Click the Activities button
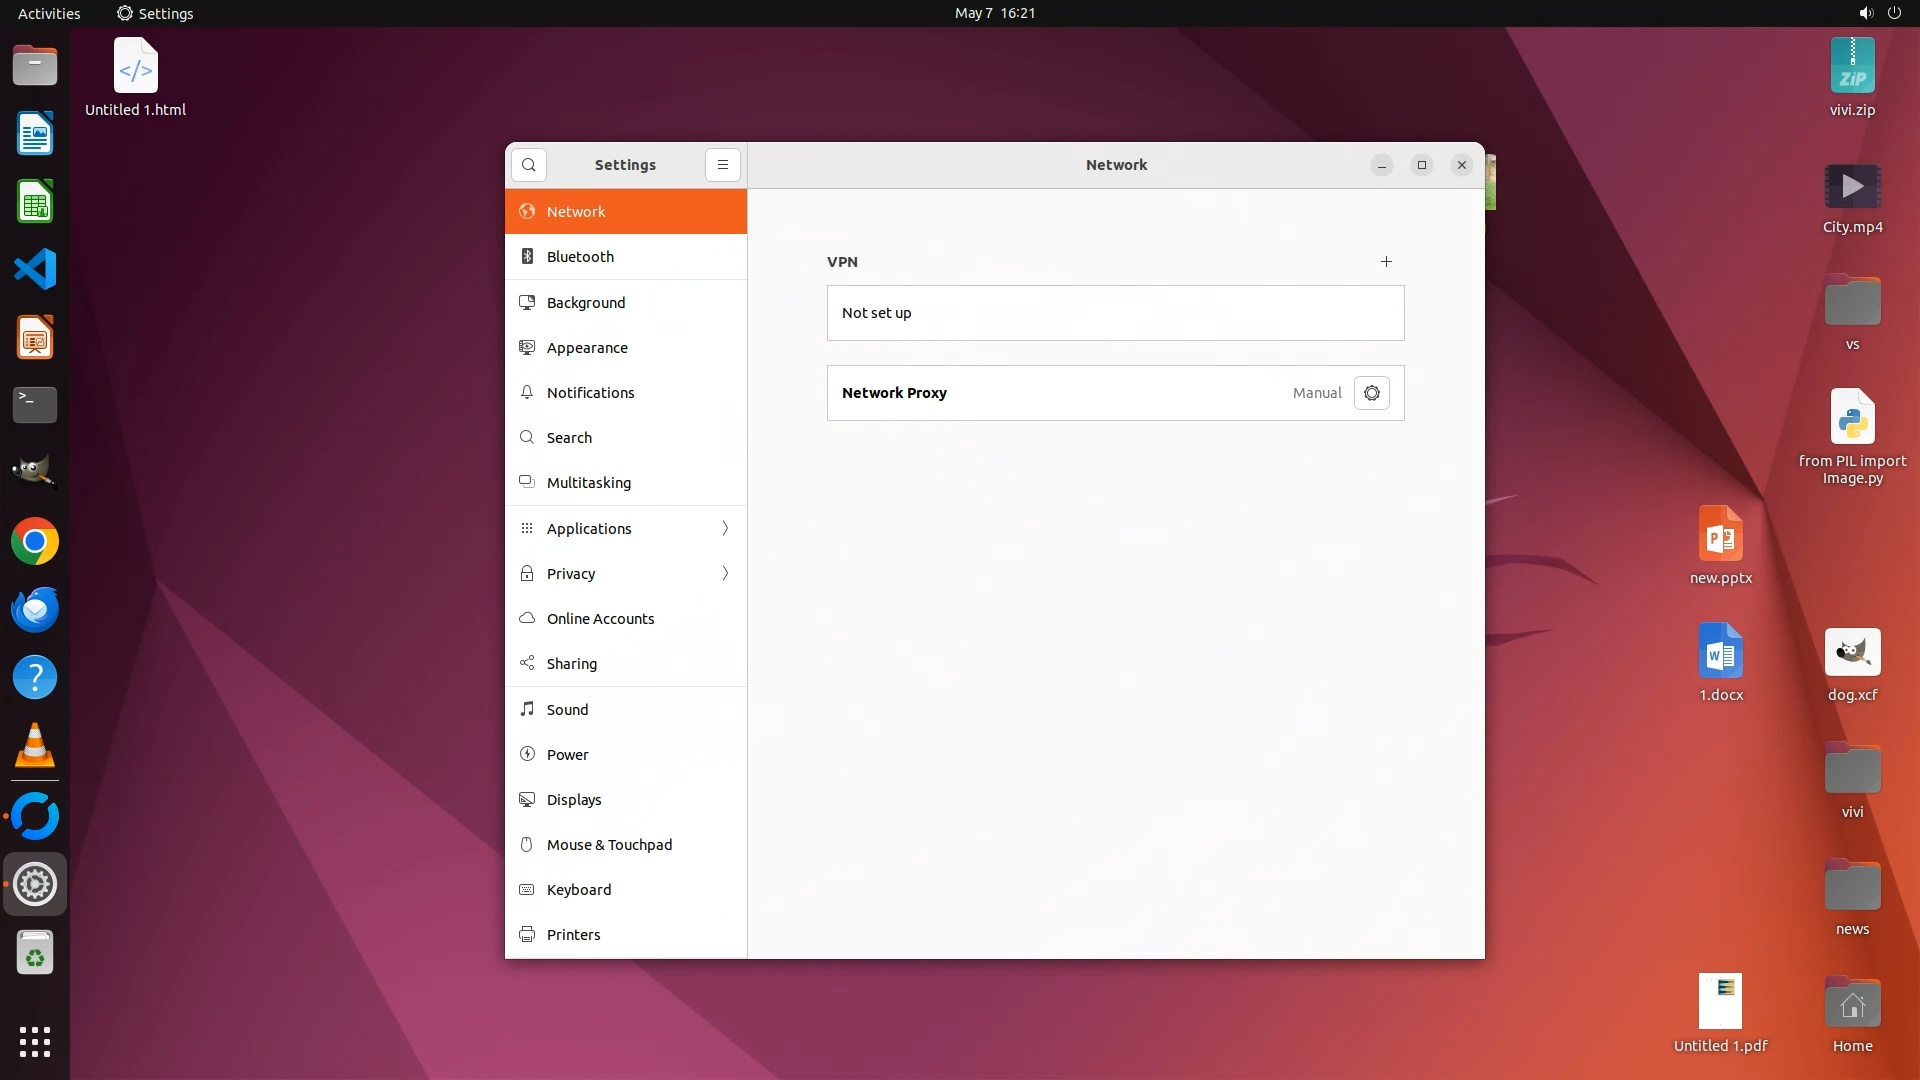 point(49,13)
